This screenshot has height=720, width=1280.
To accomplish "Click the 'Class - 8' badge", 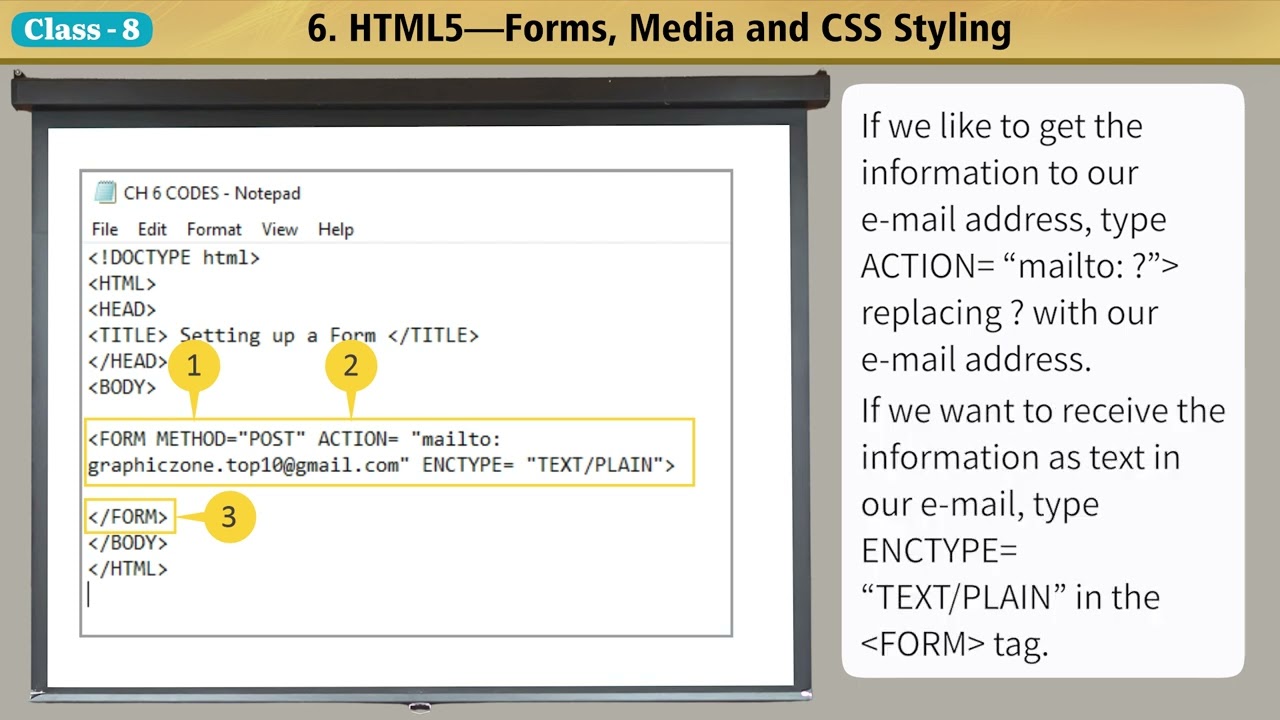I will click(x=82, y=29).
